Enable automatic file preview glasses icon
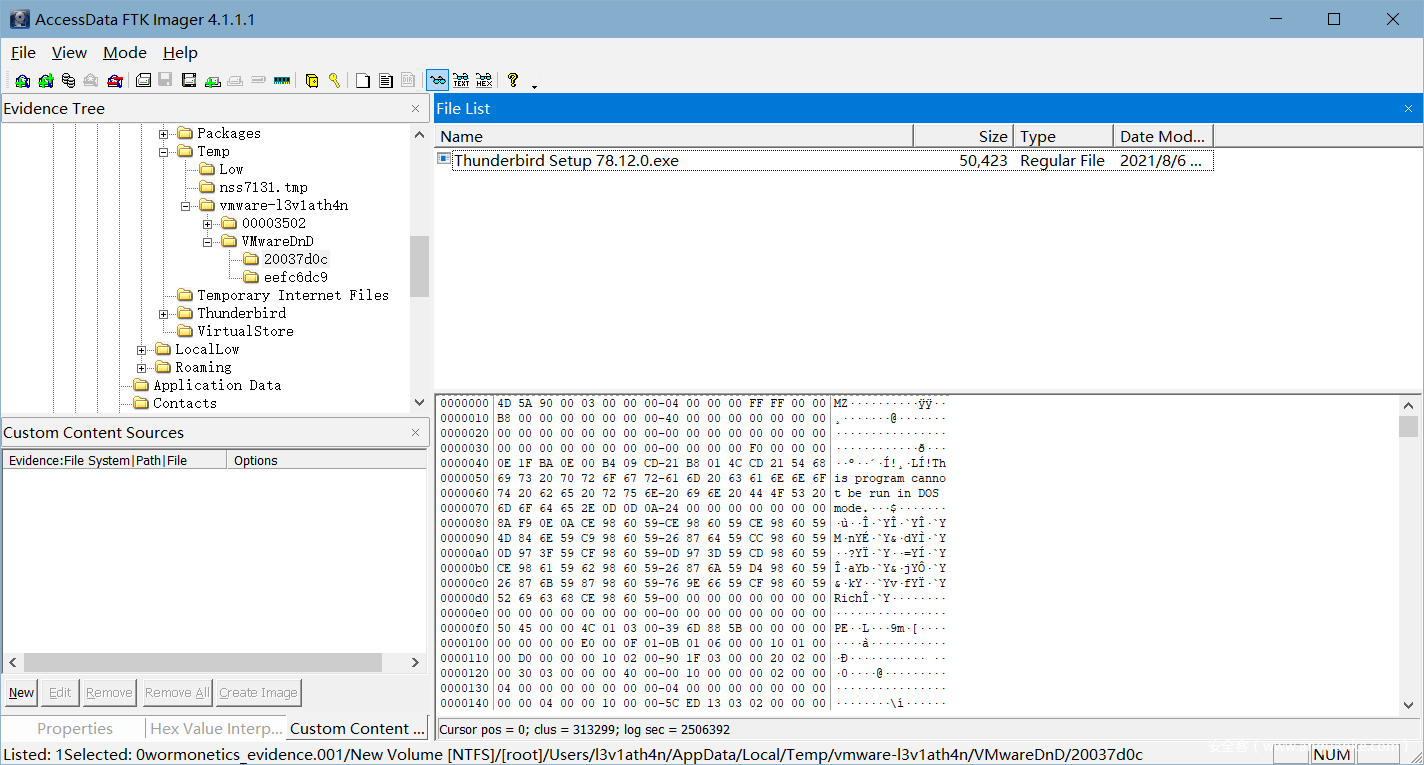 pos(437,81)
